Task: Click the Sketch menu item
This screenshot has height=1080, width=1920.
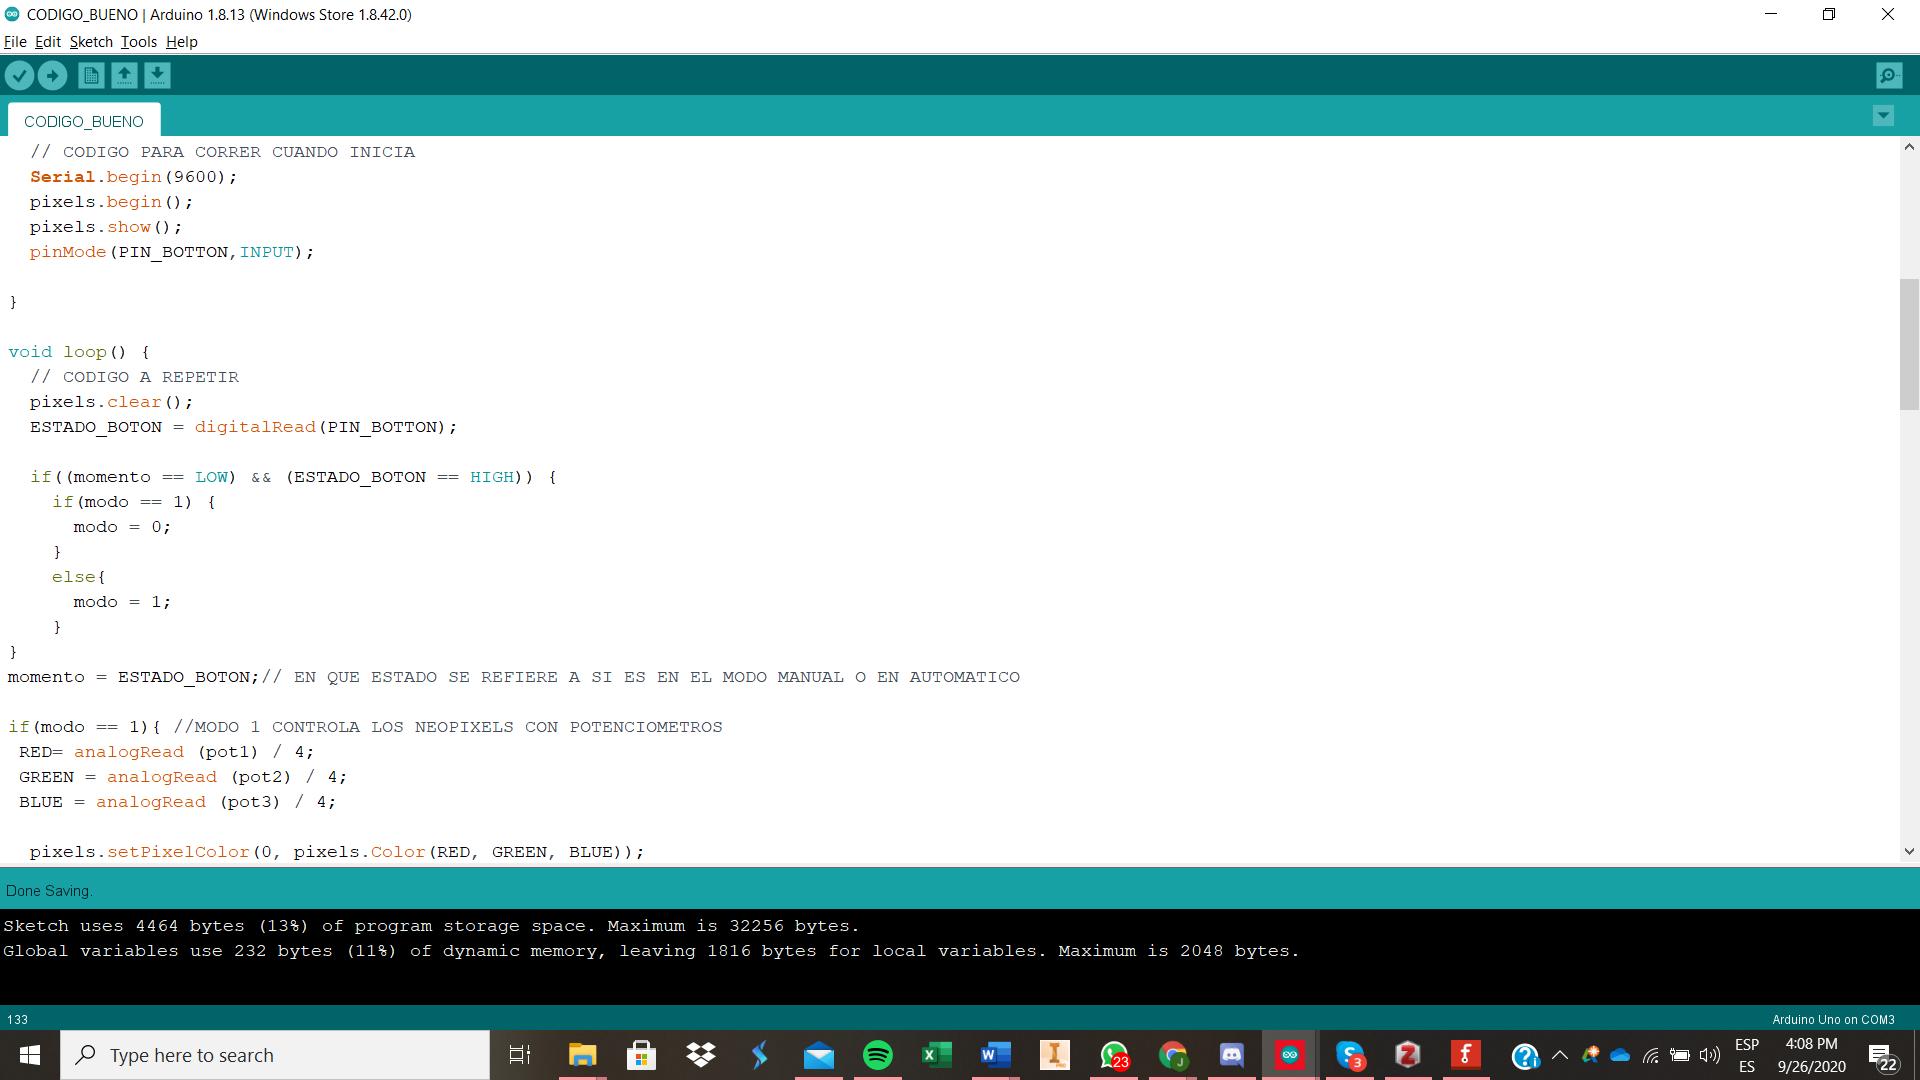Action: (90, 41)
